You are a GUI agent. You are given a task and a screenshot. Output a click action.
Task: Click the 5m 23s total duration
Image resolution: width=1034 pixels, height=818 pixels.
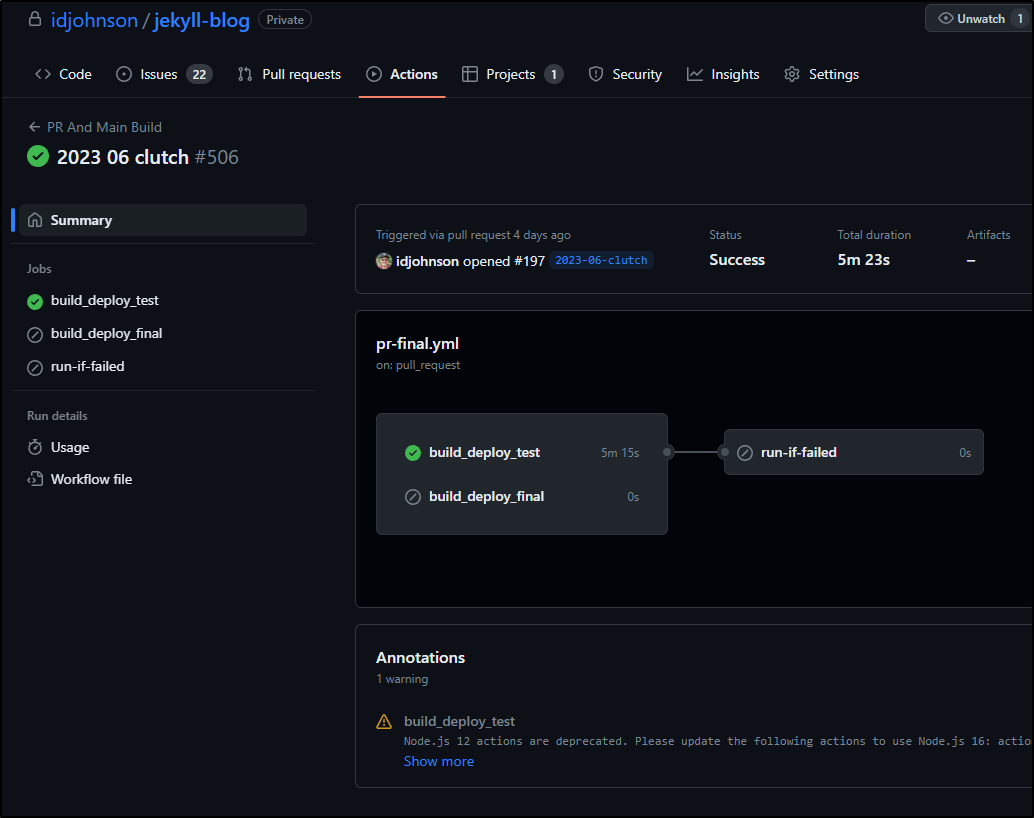(x=864, y=260)
